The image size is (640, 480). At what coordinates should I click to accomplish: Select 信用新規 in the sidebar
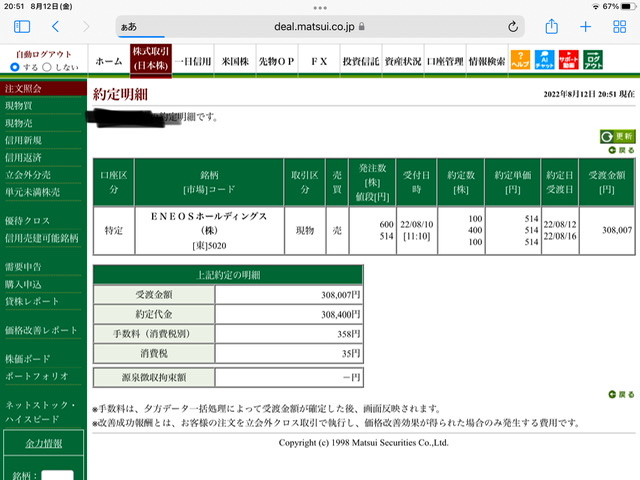pyautogui.click(x=23, y=140)
